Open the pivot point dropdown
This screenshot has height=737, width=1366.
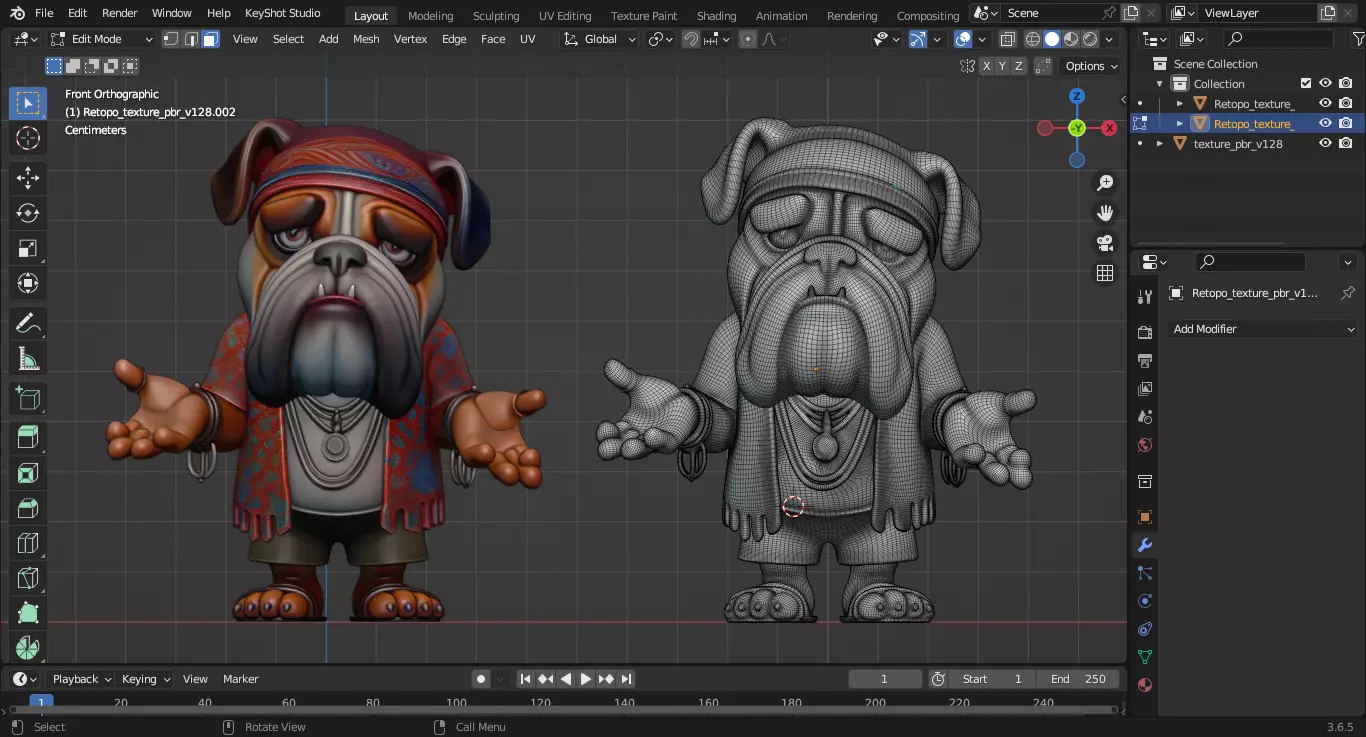661,39
